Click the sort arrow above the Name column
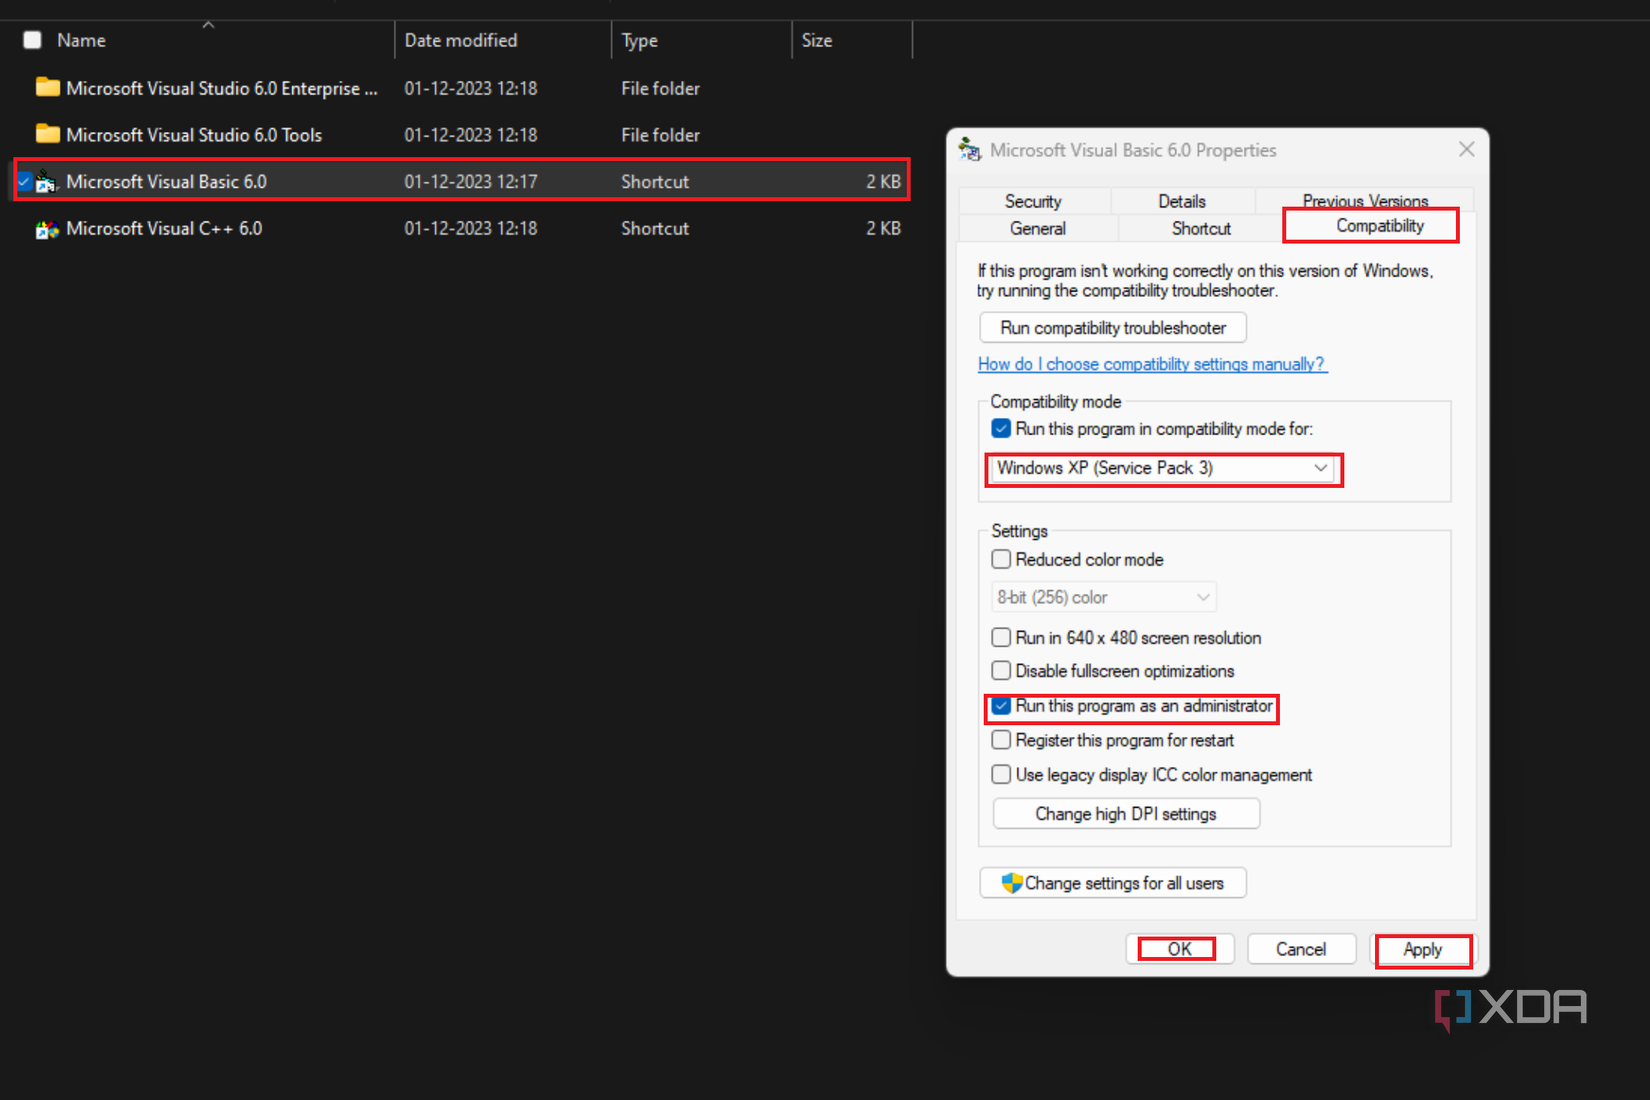Image resolution: width=1650 pixels, height=1100 pixels. point(208,24)
